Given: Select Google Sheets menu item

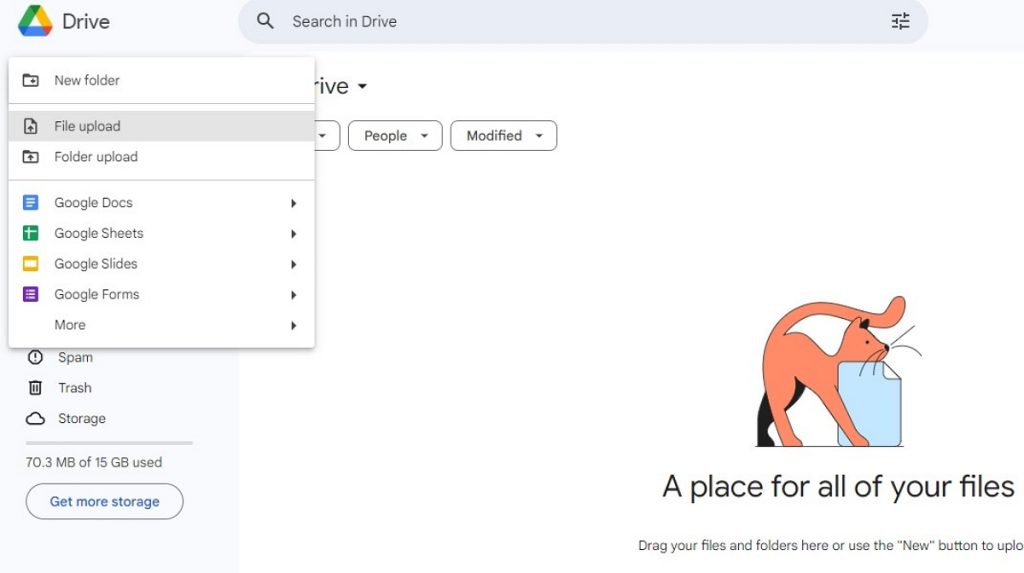Looking at the screenshot, I should [161, 233].
